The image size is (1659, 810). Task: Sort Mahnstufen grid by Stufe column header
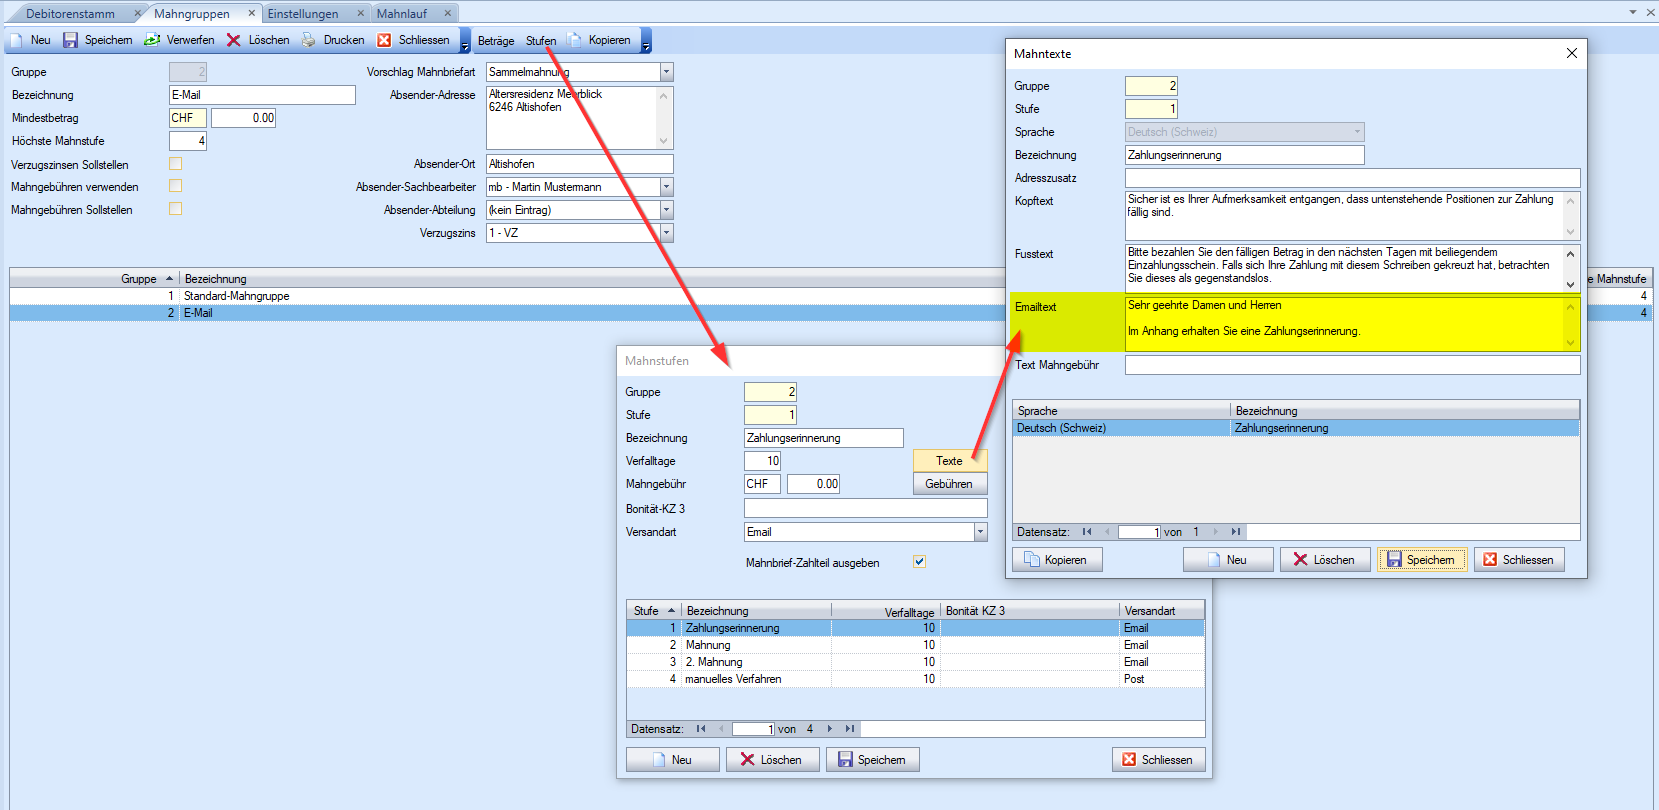point(654,611)
